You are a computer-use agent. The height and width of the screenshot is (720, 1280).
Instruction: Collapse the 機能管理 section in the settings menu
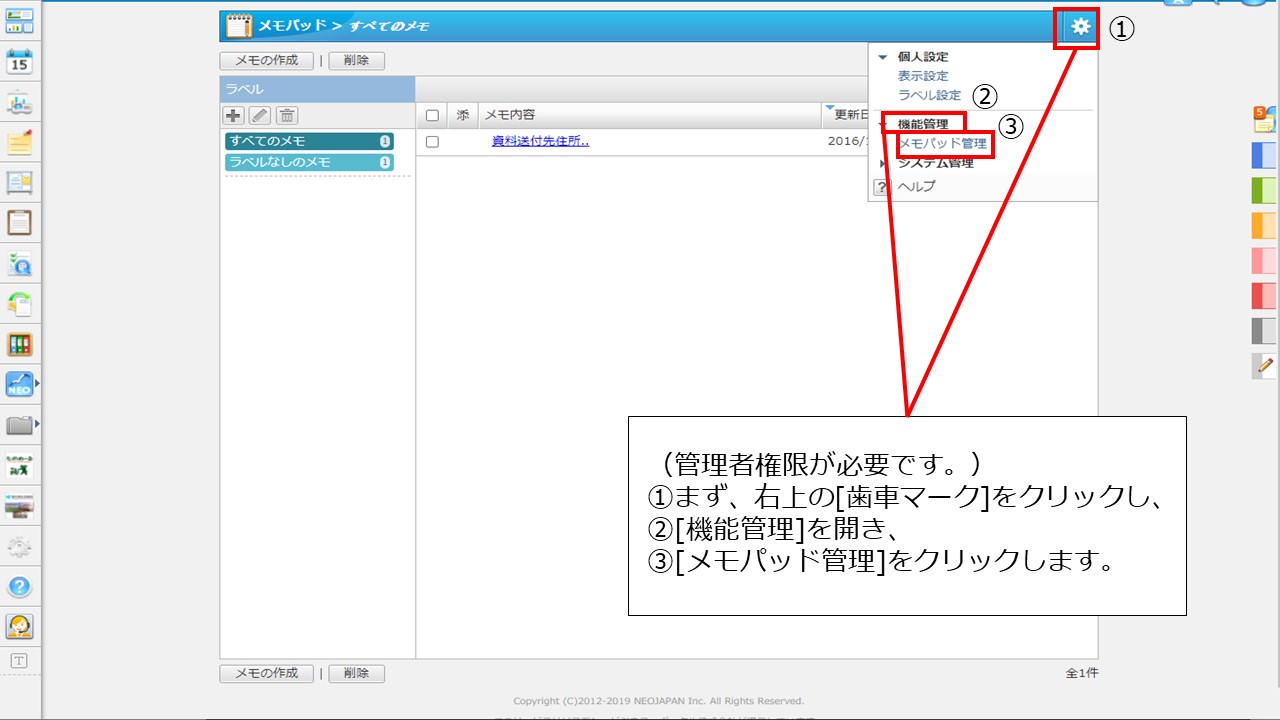(882, 125)
